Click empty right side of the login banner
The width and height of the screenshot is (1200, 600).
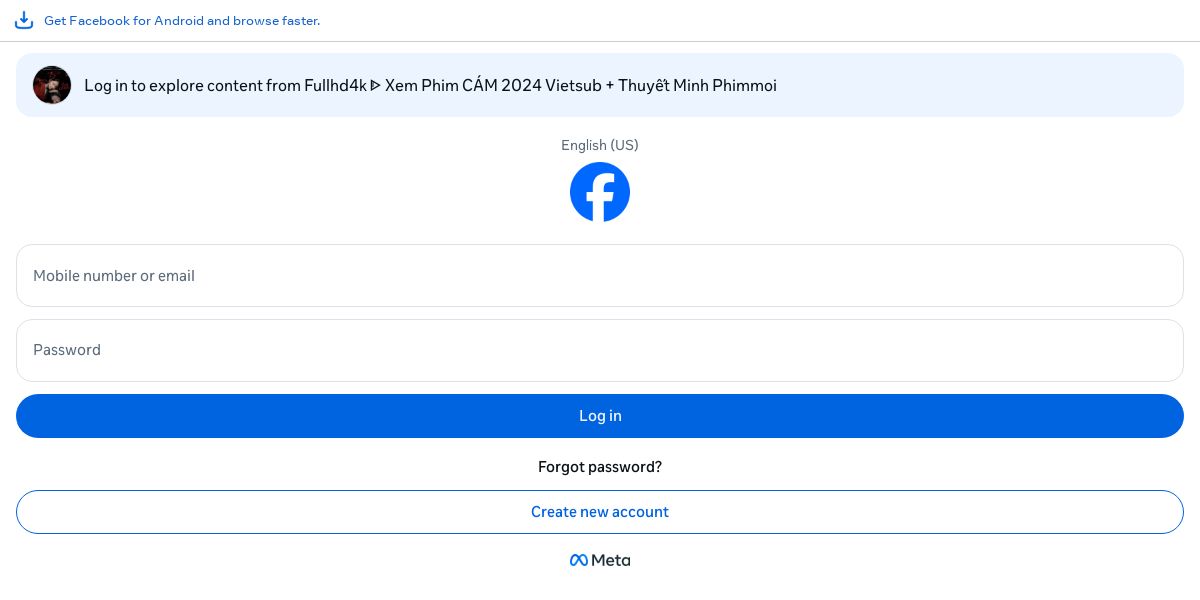1000,85
